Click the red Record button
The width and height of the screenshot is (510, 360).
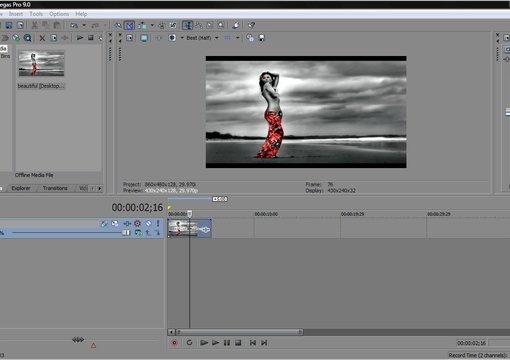pyautogui.click(x=174, y=343)
